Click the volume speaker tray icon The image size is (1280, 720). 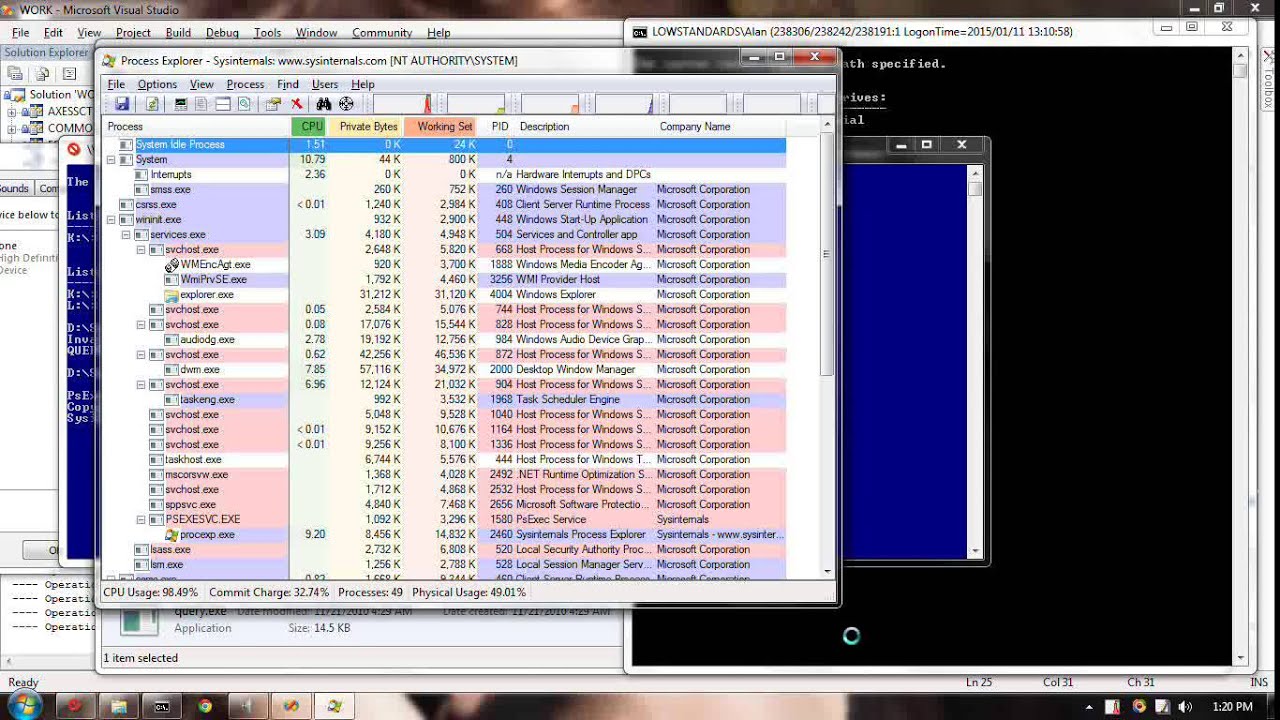coord(1187,706)
